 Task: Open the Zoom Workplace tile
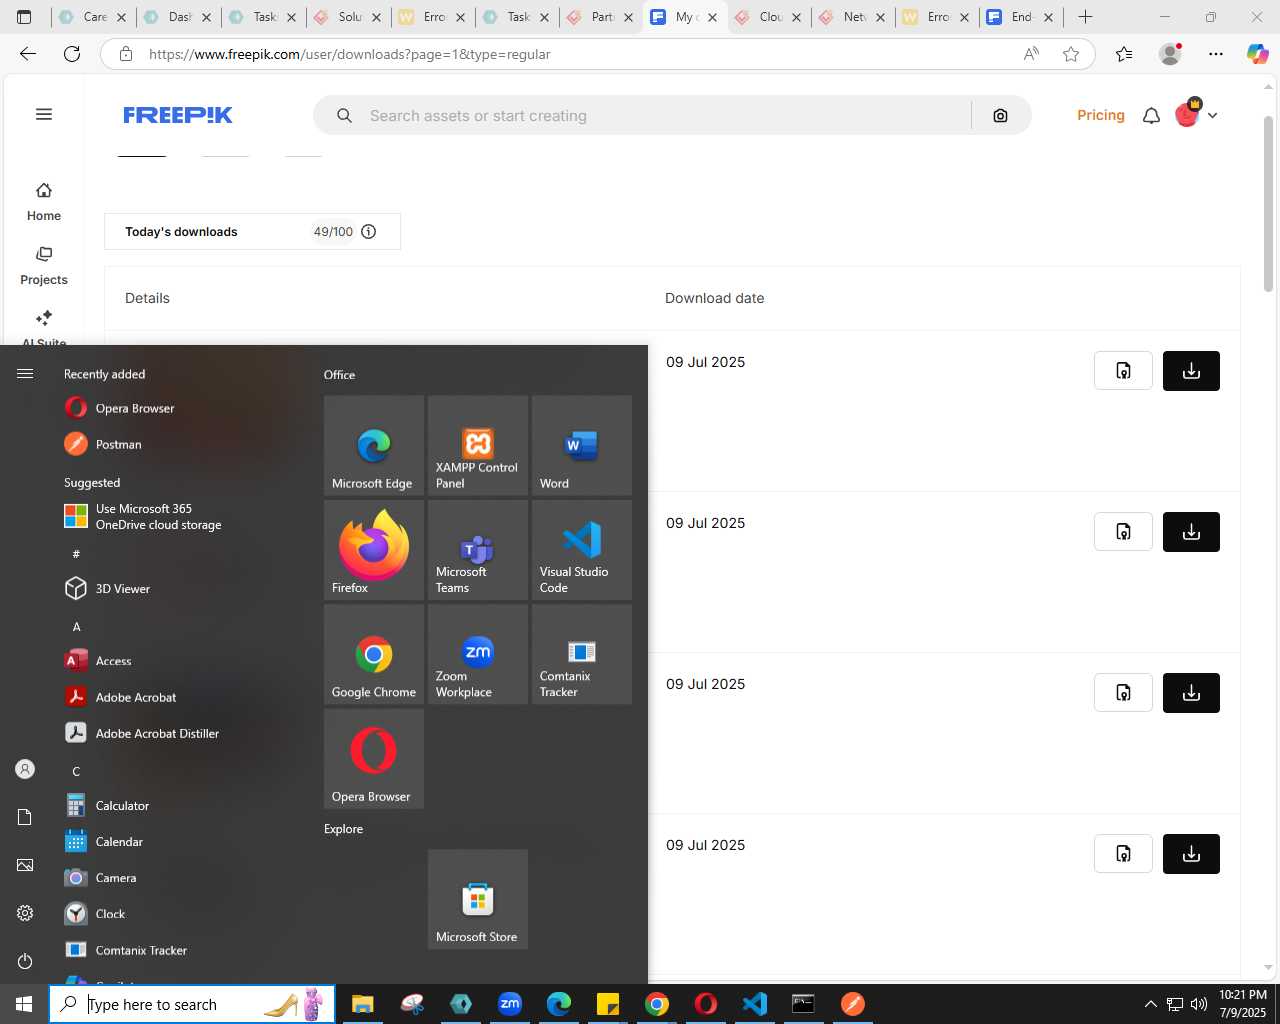click(478, 654)
